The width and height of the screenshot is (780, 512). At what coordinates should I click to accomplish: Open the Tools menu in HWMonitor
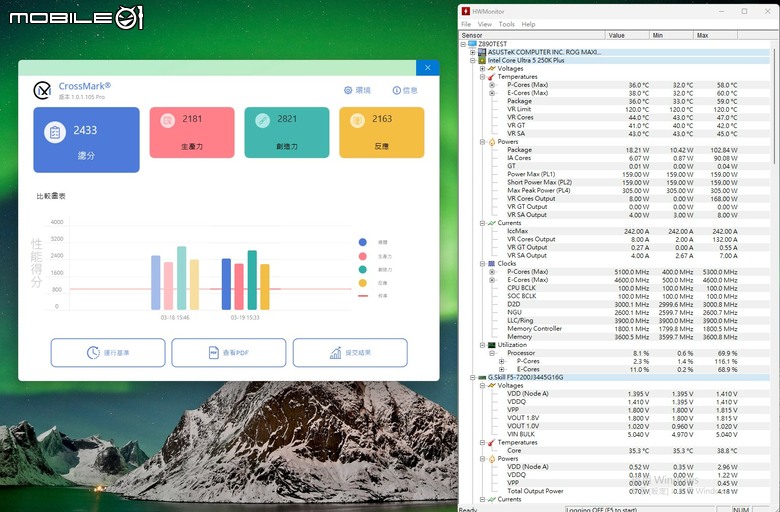coord(506,24)
